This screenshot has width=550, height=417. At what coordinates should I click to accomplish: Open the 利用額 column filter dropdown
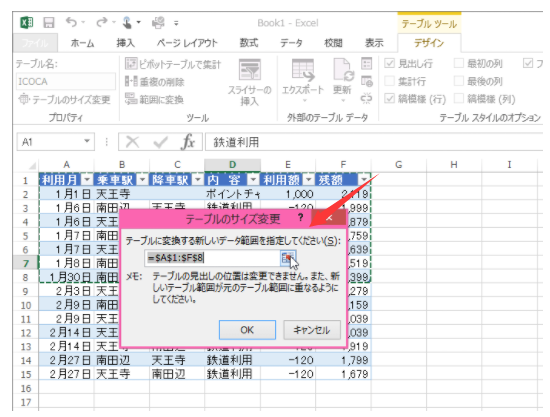click(x=308, y=180)
